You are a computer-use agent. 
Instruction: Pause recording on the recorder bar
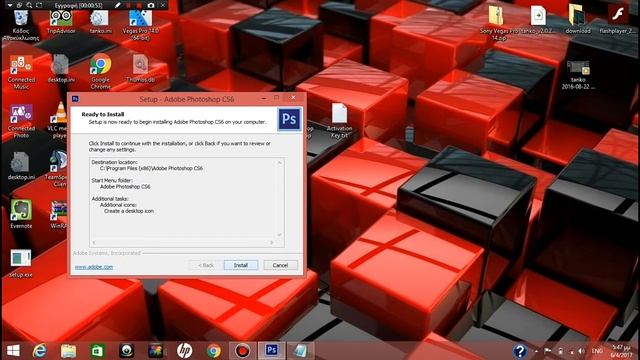click(x=129, y=5)
